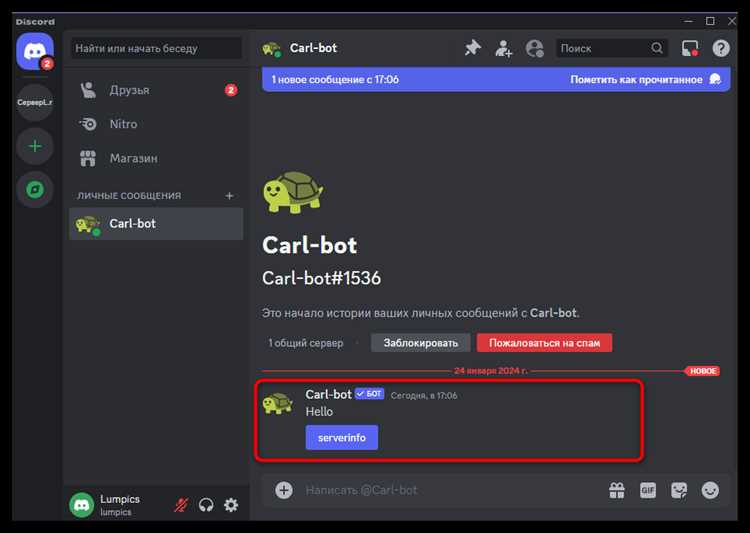Create a new DM with plus icon

(230, 196)
